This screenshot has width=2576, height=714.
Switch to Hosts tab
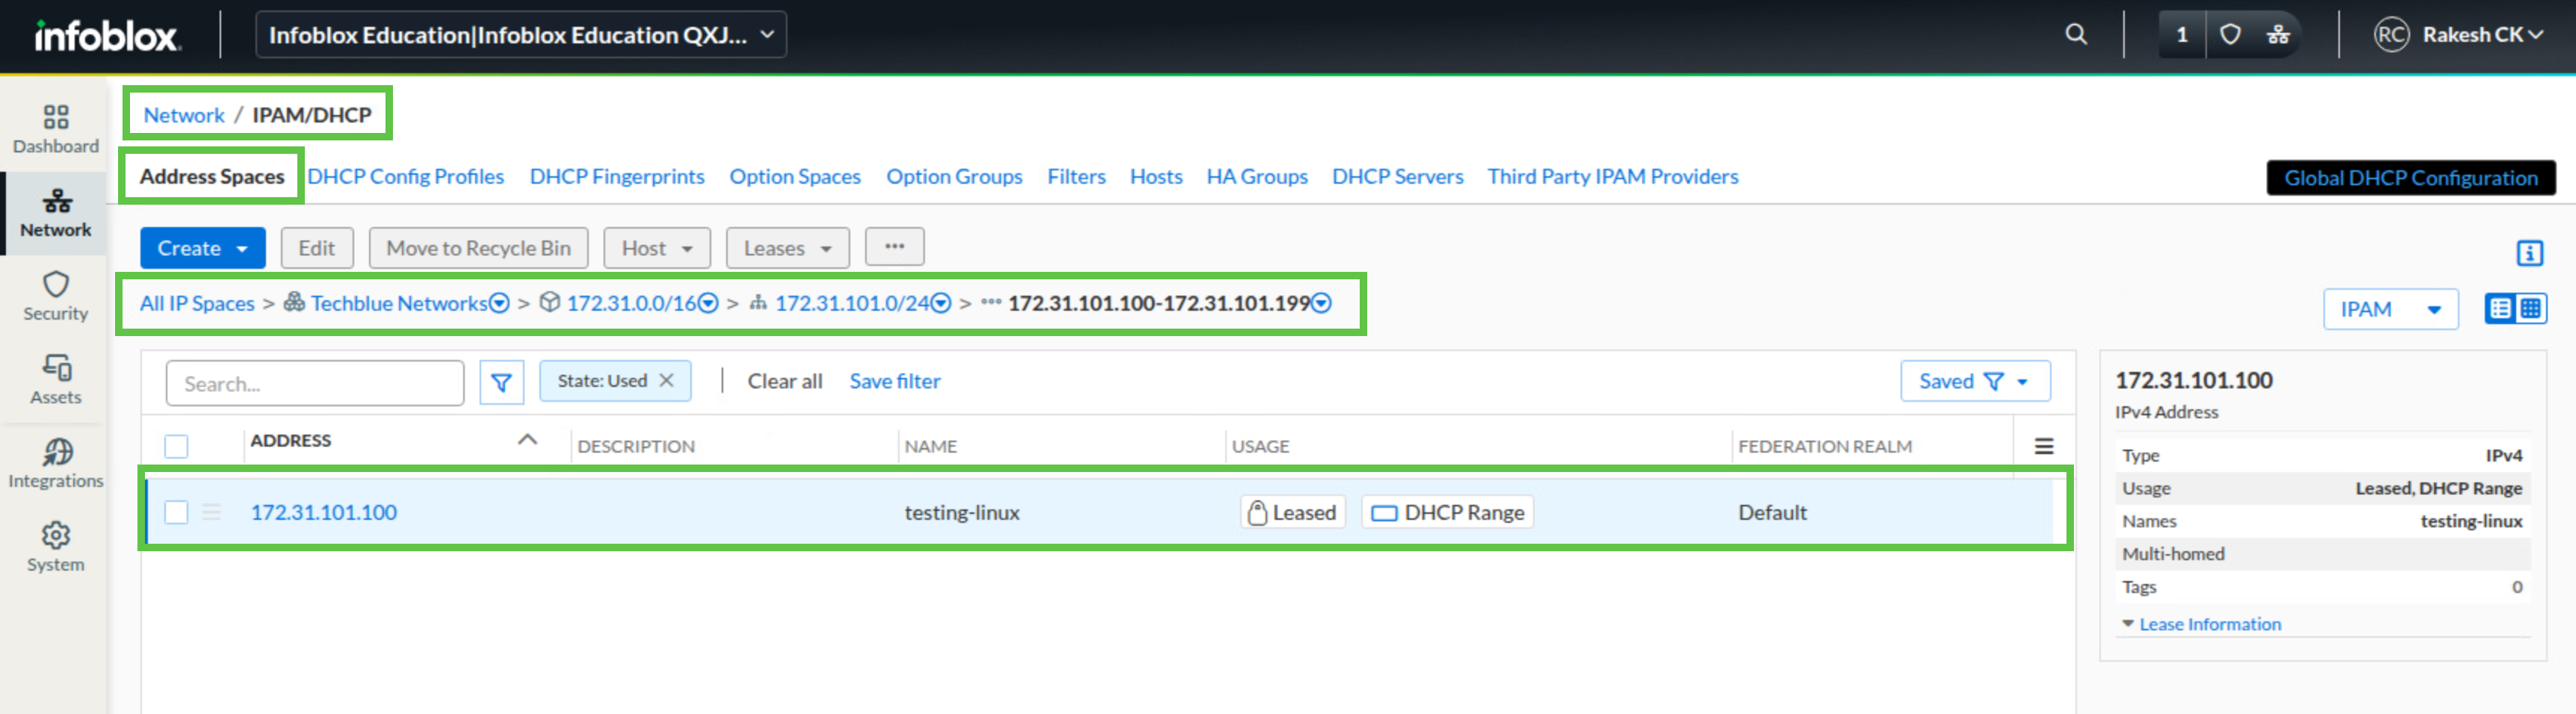pos(1156,176)
